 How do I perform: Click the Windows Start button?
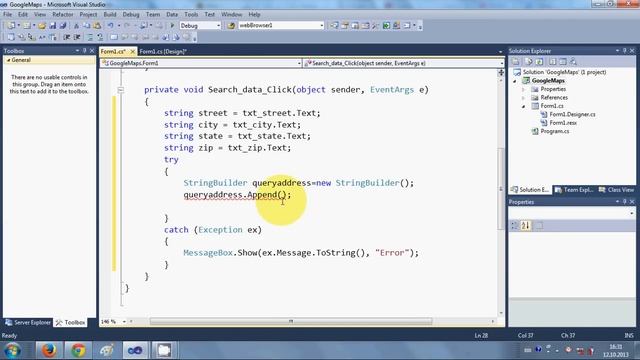click(x=13, y=351)
